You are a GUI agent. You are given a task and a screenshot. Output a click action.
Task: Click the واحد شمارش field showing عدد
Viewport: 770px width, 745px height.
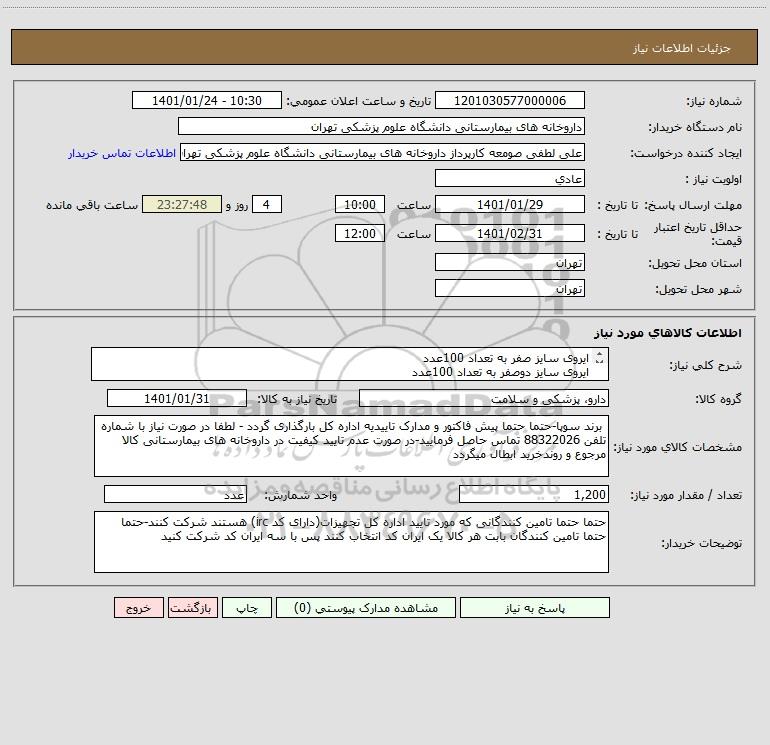(x=175, y=495)
